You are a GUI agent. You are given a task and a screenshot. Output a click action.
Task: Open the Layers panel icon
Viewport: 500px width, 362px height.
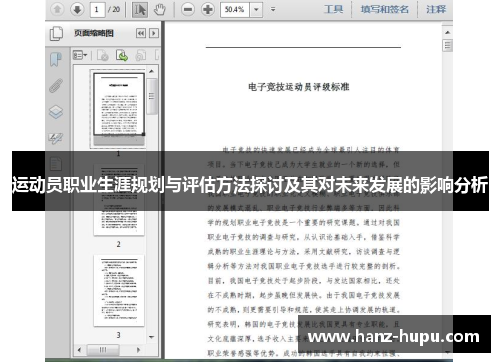(x=56, y=112)
